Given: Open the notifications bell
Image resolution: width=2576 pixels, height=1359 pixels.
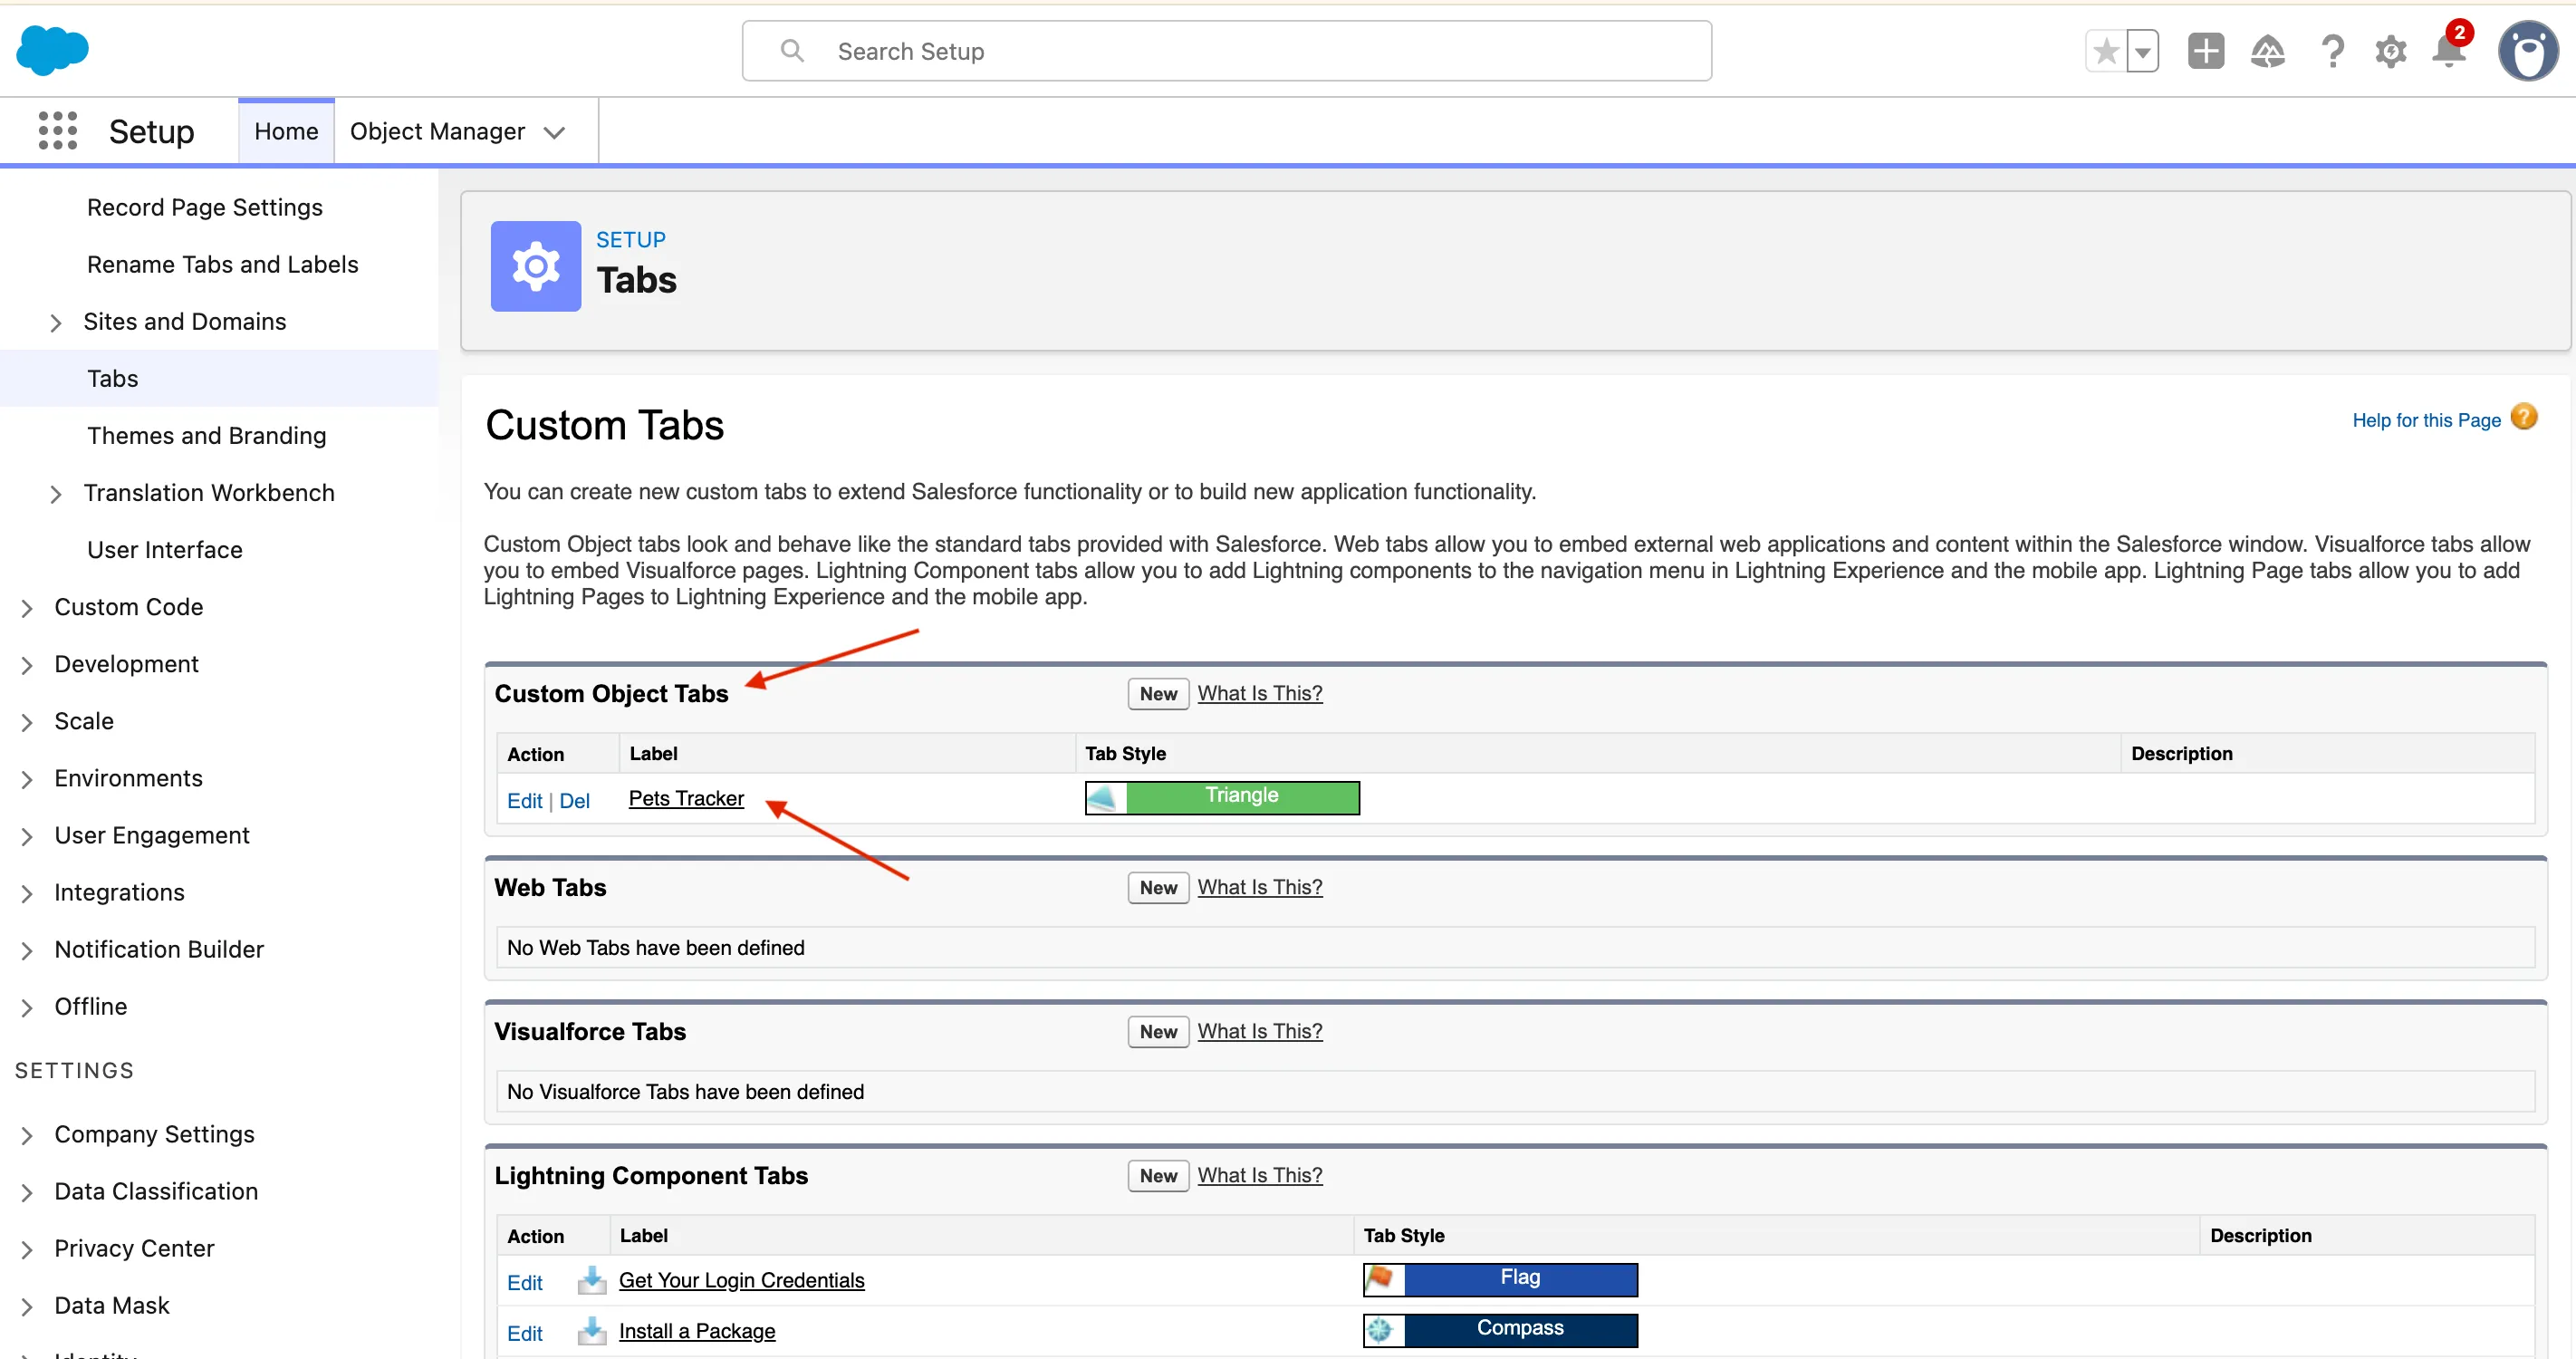Looking at the screenshot, I should pos(2448,51).
